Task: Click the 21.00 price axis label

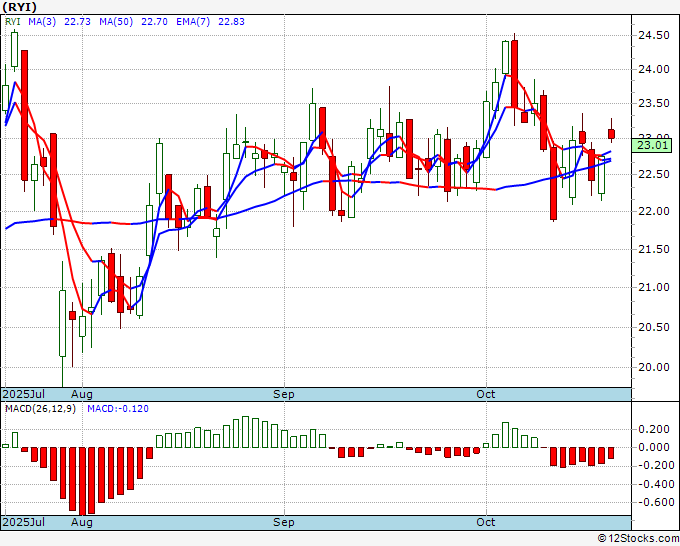Action: click(654, 287)
